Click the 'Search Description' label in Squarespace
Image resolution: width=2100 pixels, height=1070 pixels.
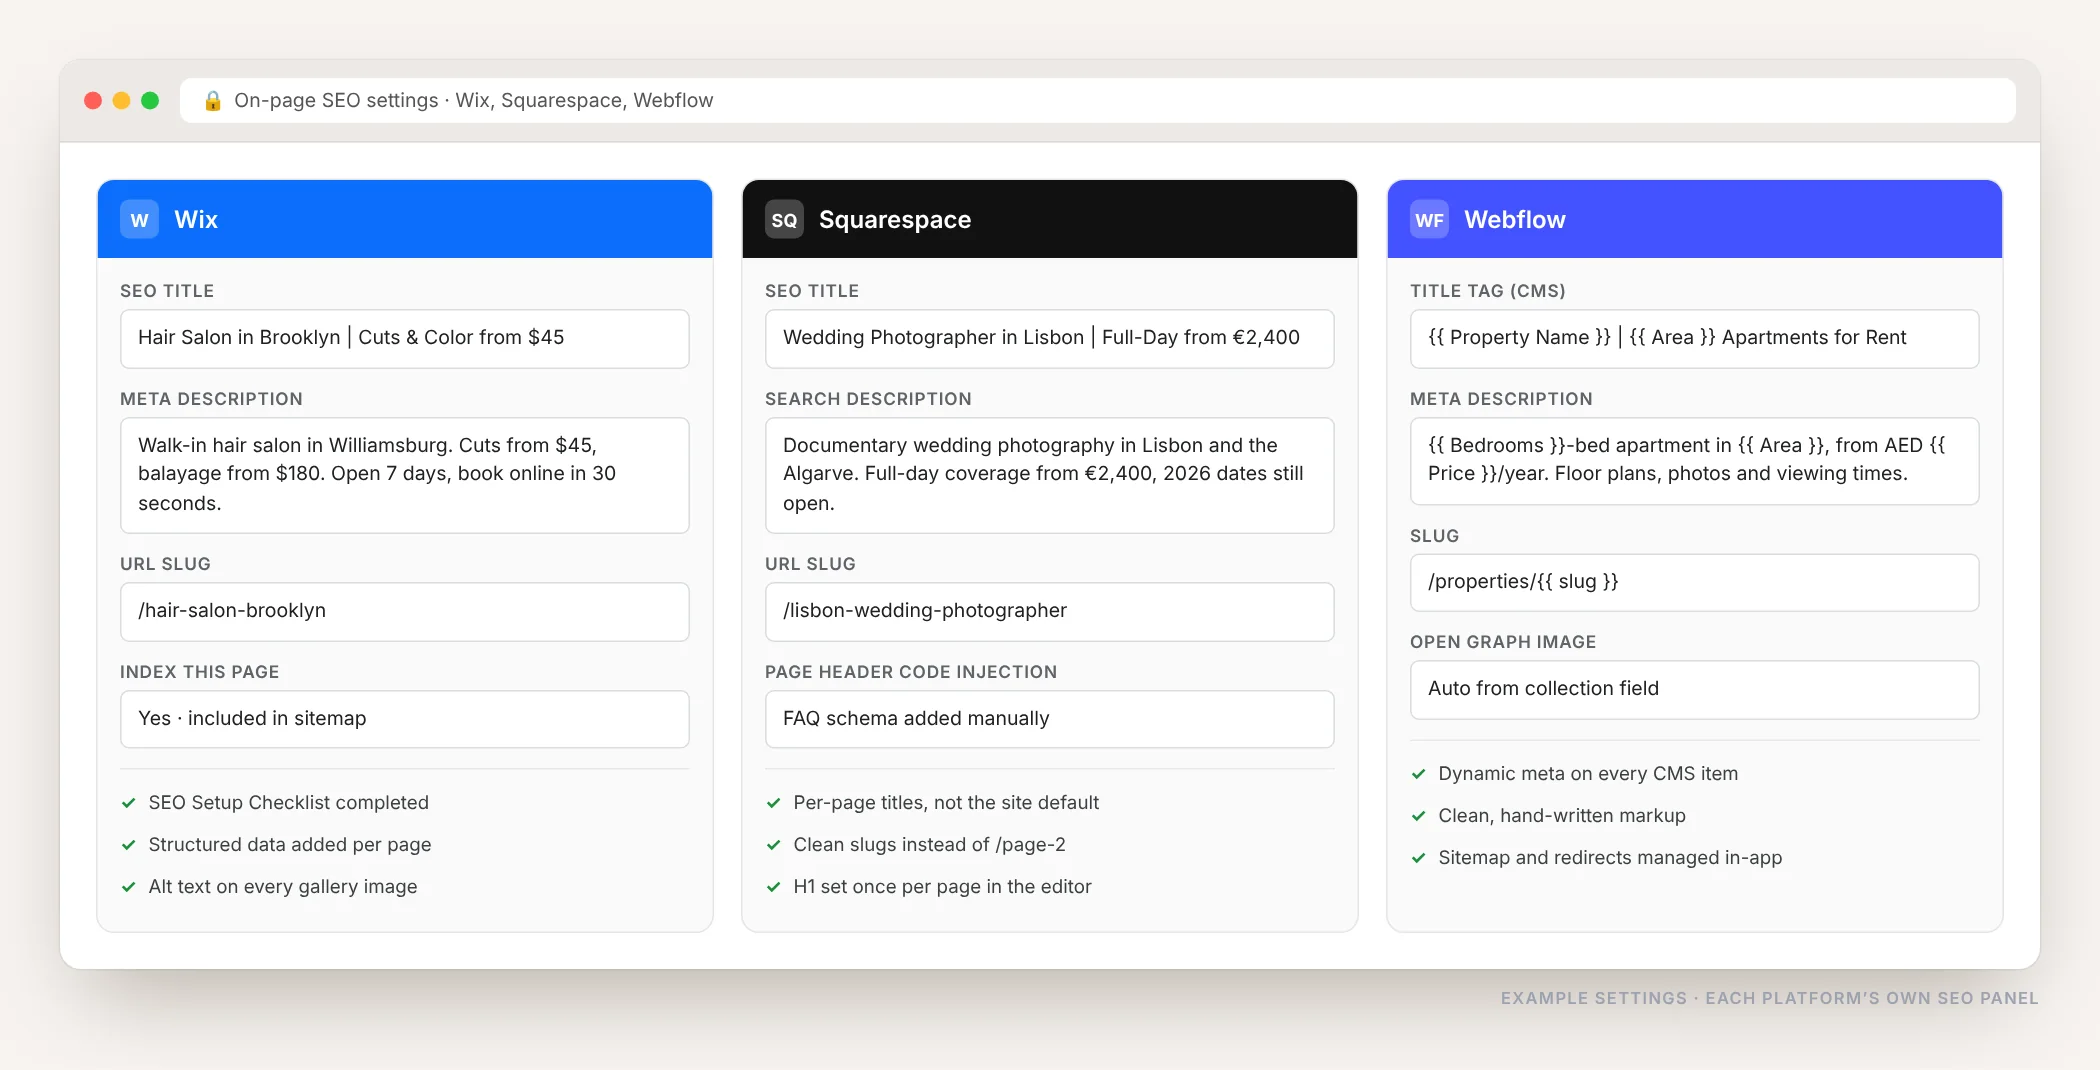pyautogui.click(x=868, y=399)
